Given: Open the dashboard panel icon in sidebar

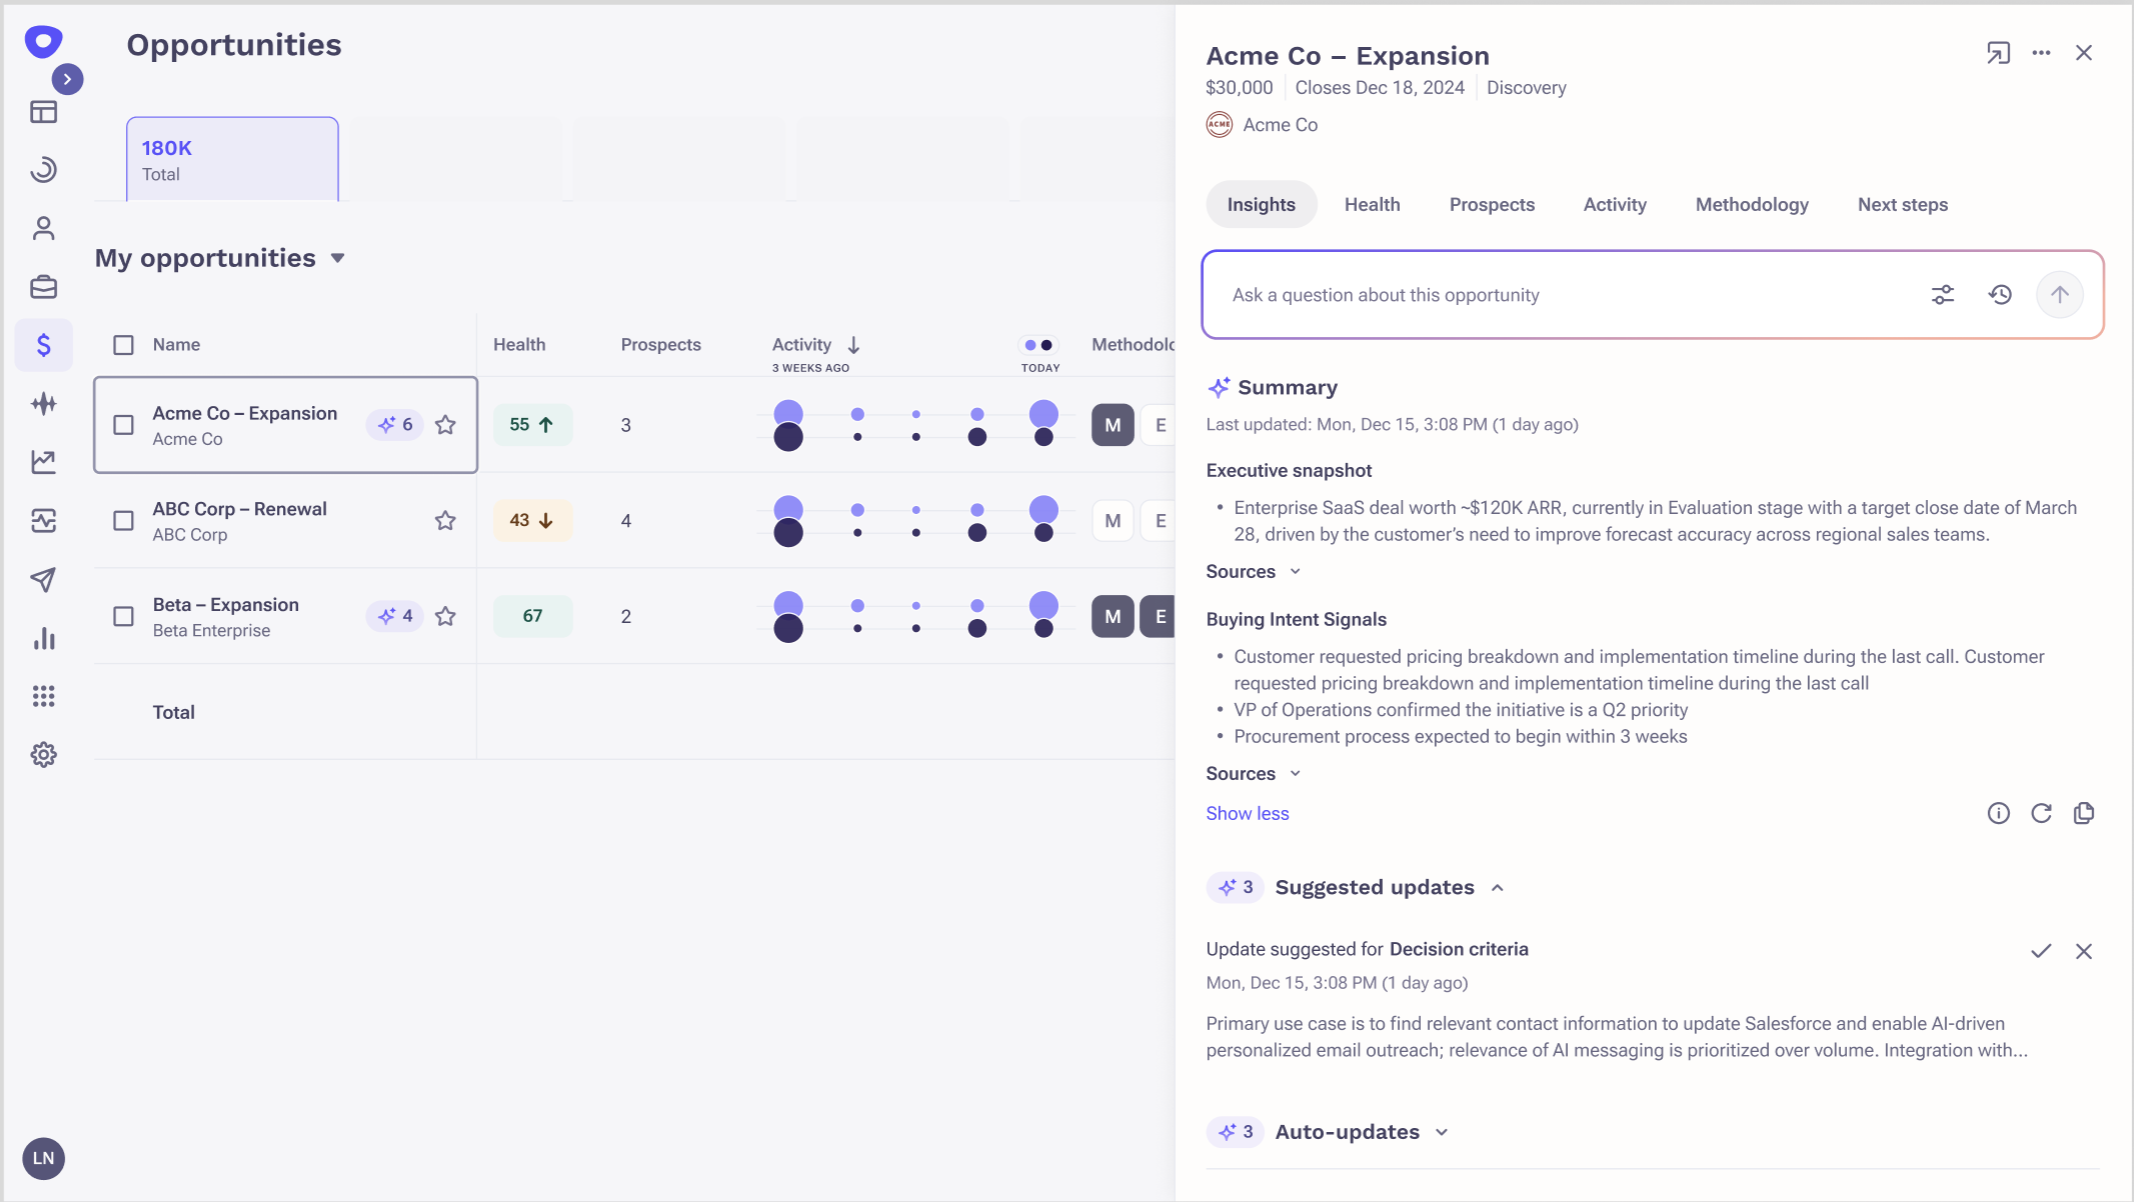Looking at the screenshot, I should [43, 111].
